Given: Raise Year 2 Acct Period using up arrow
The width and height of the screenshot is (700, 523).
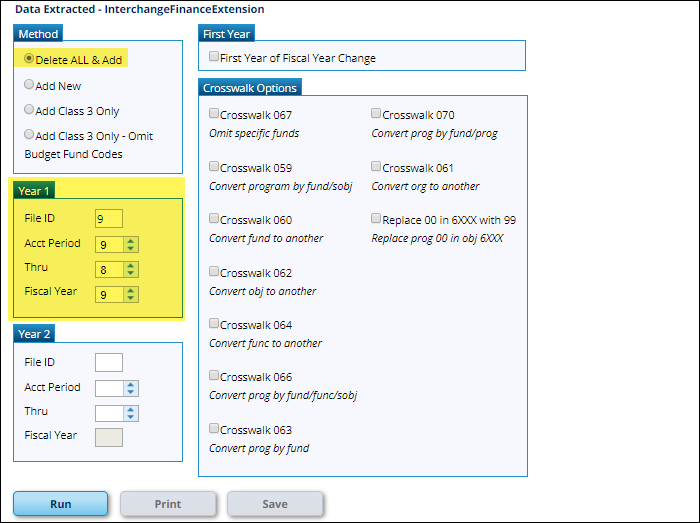Looking at the screenshot, I should [x=131, y=384].
